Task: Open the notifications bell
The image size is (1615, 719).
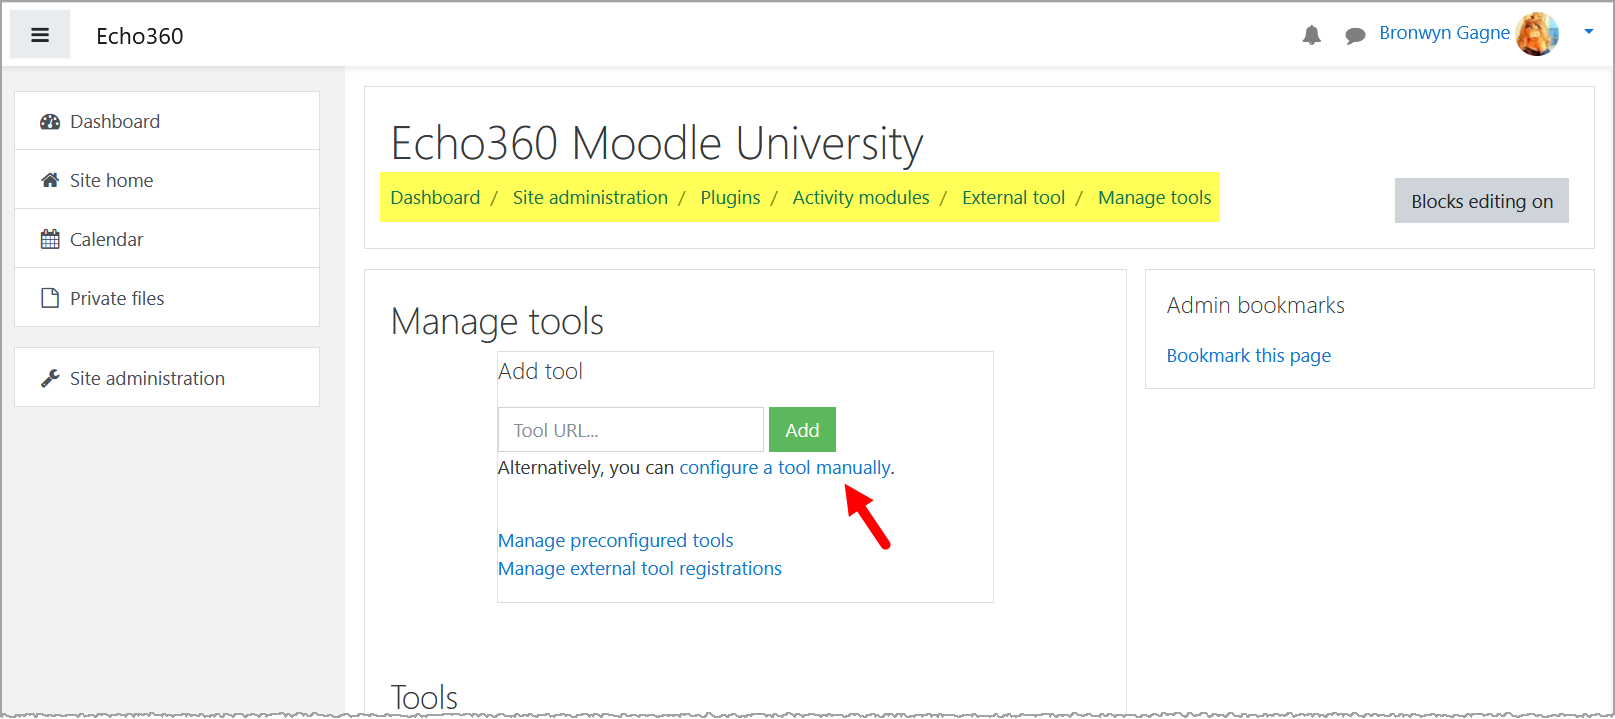Action: point(1312,36)
